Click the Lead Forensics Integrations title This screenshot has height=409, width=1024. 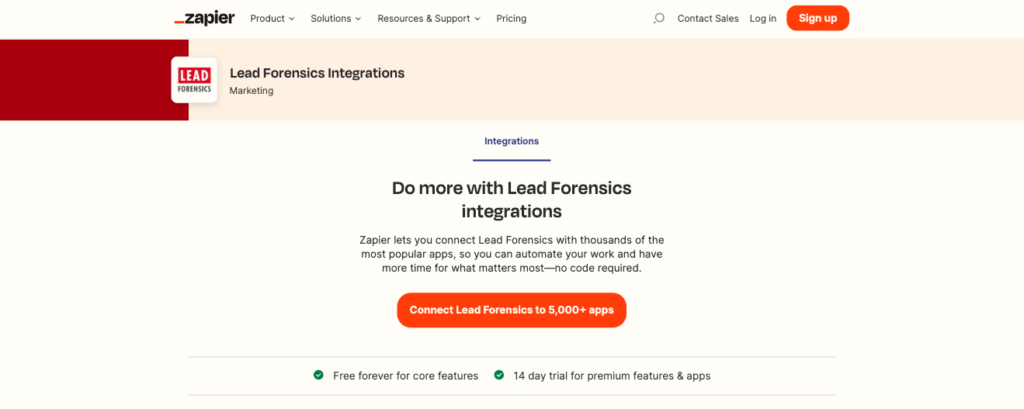(317, 73)
